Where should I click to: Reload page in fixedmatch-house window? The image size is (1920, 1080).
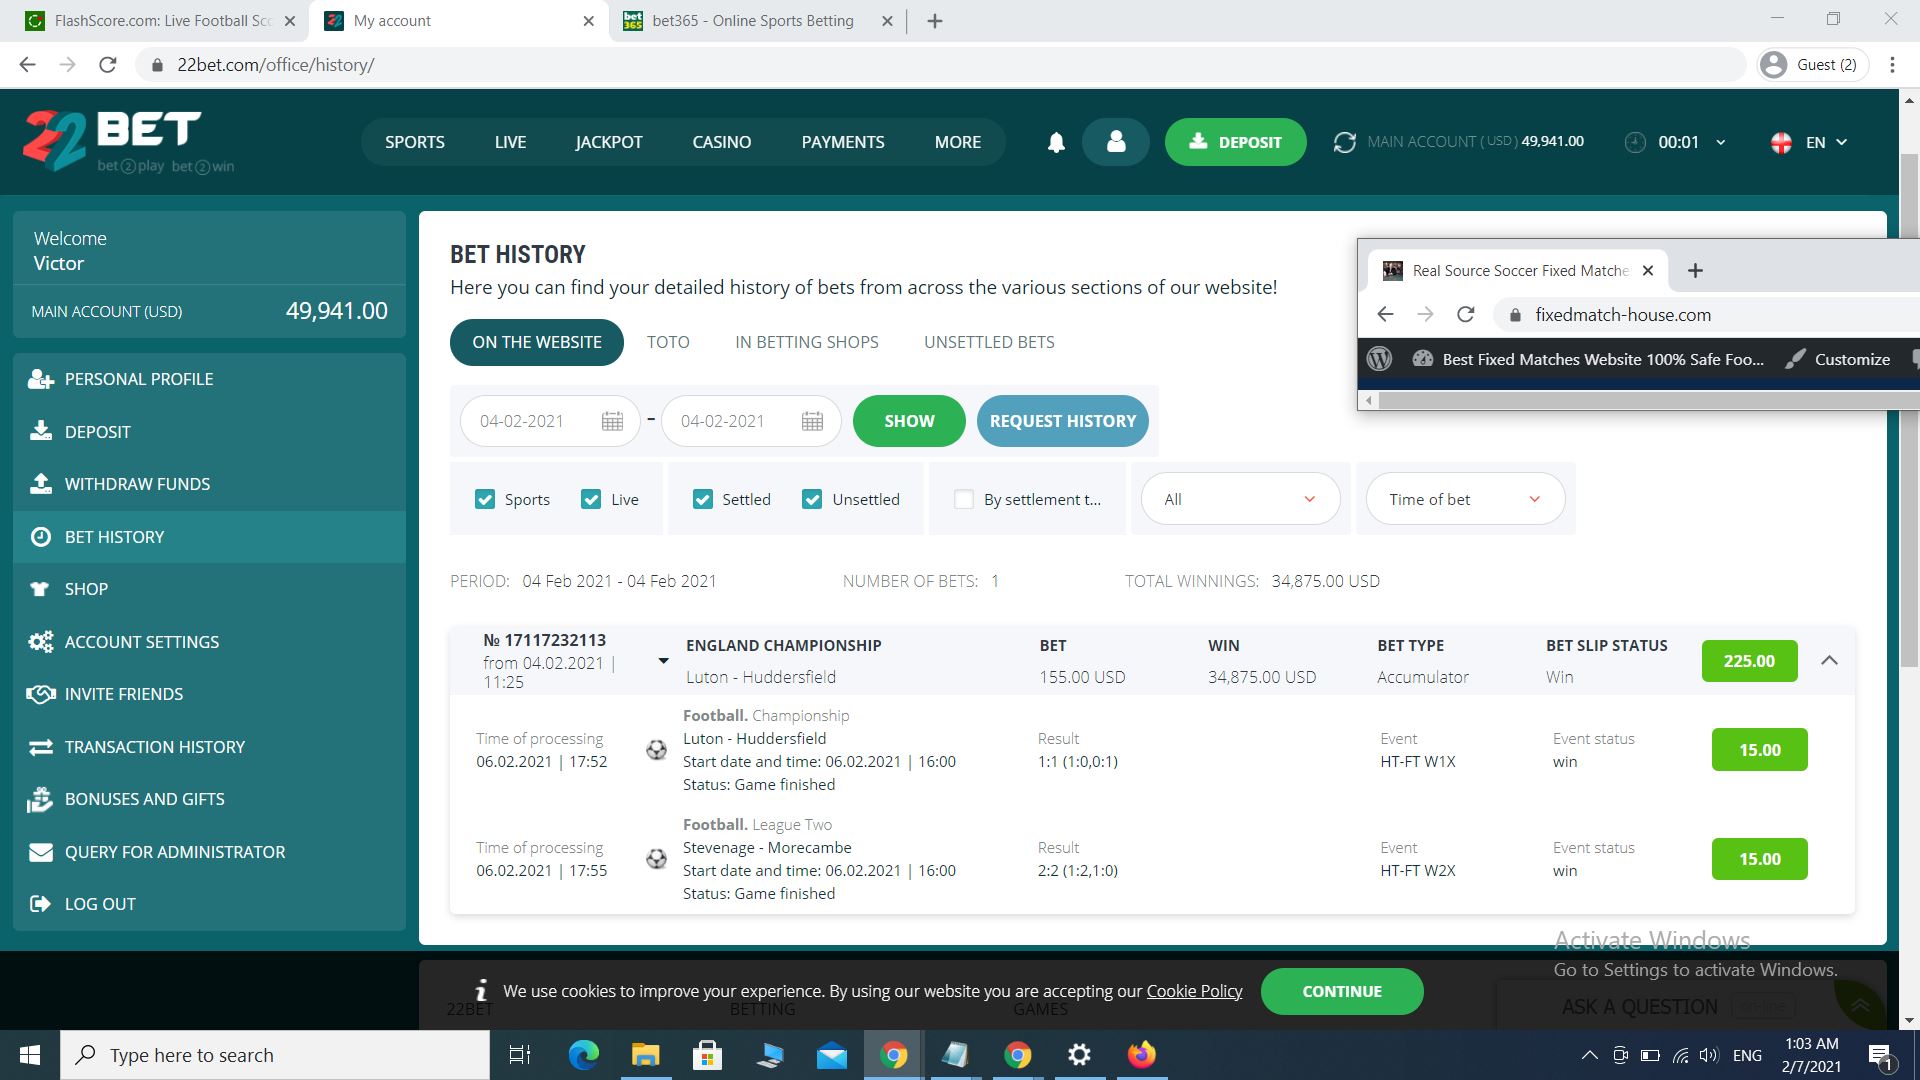click(1465, 314)
